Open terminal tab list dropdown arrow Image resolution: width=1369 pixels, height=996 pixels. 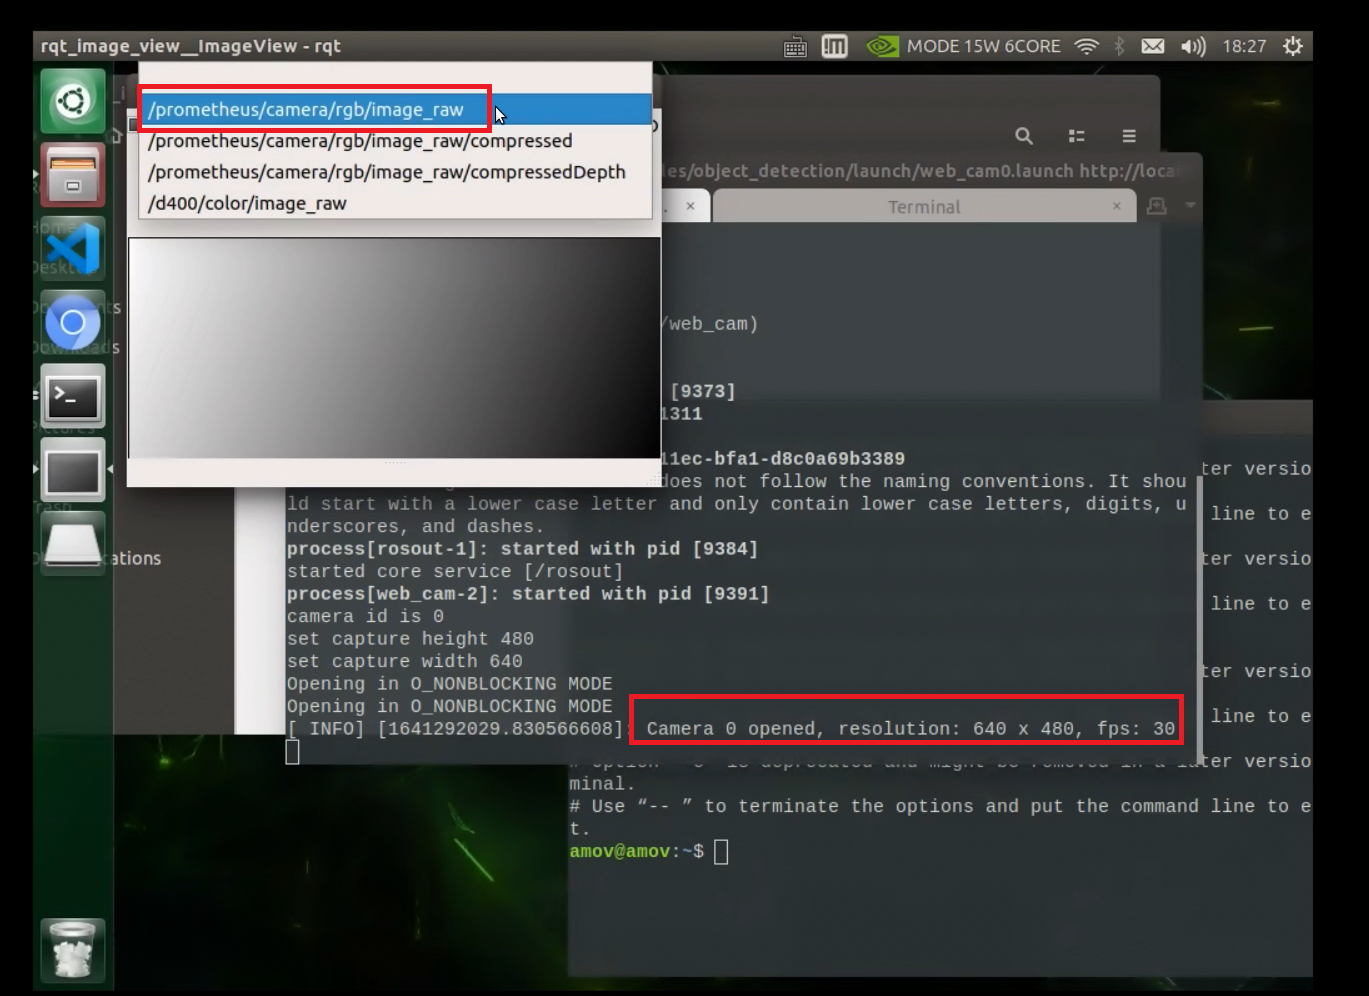(1190, 206)
